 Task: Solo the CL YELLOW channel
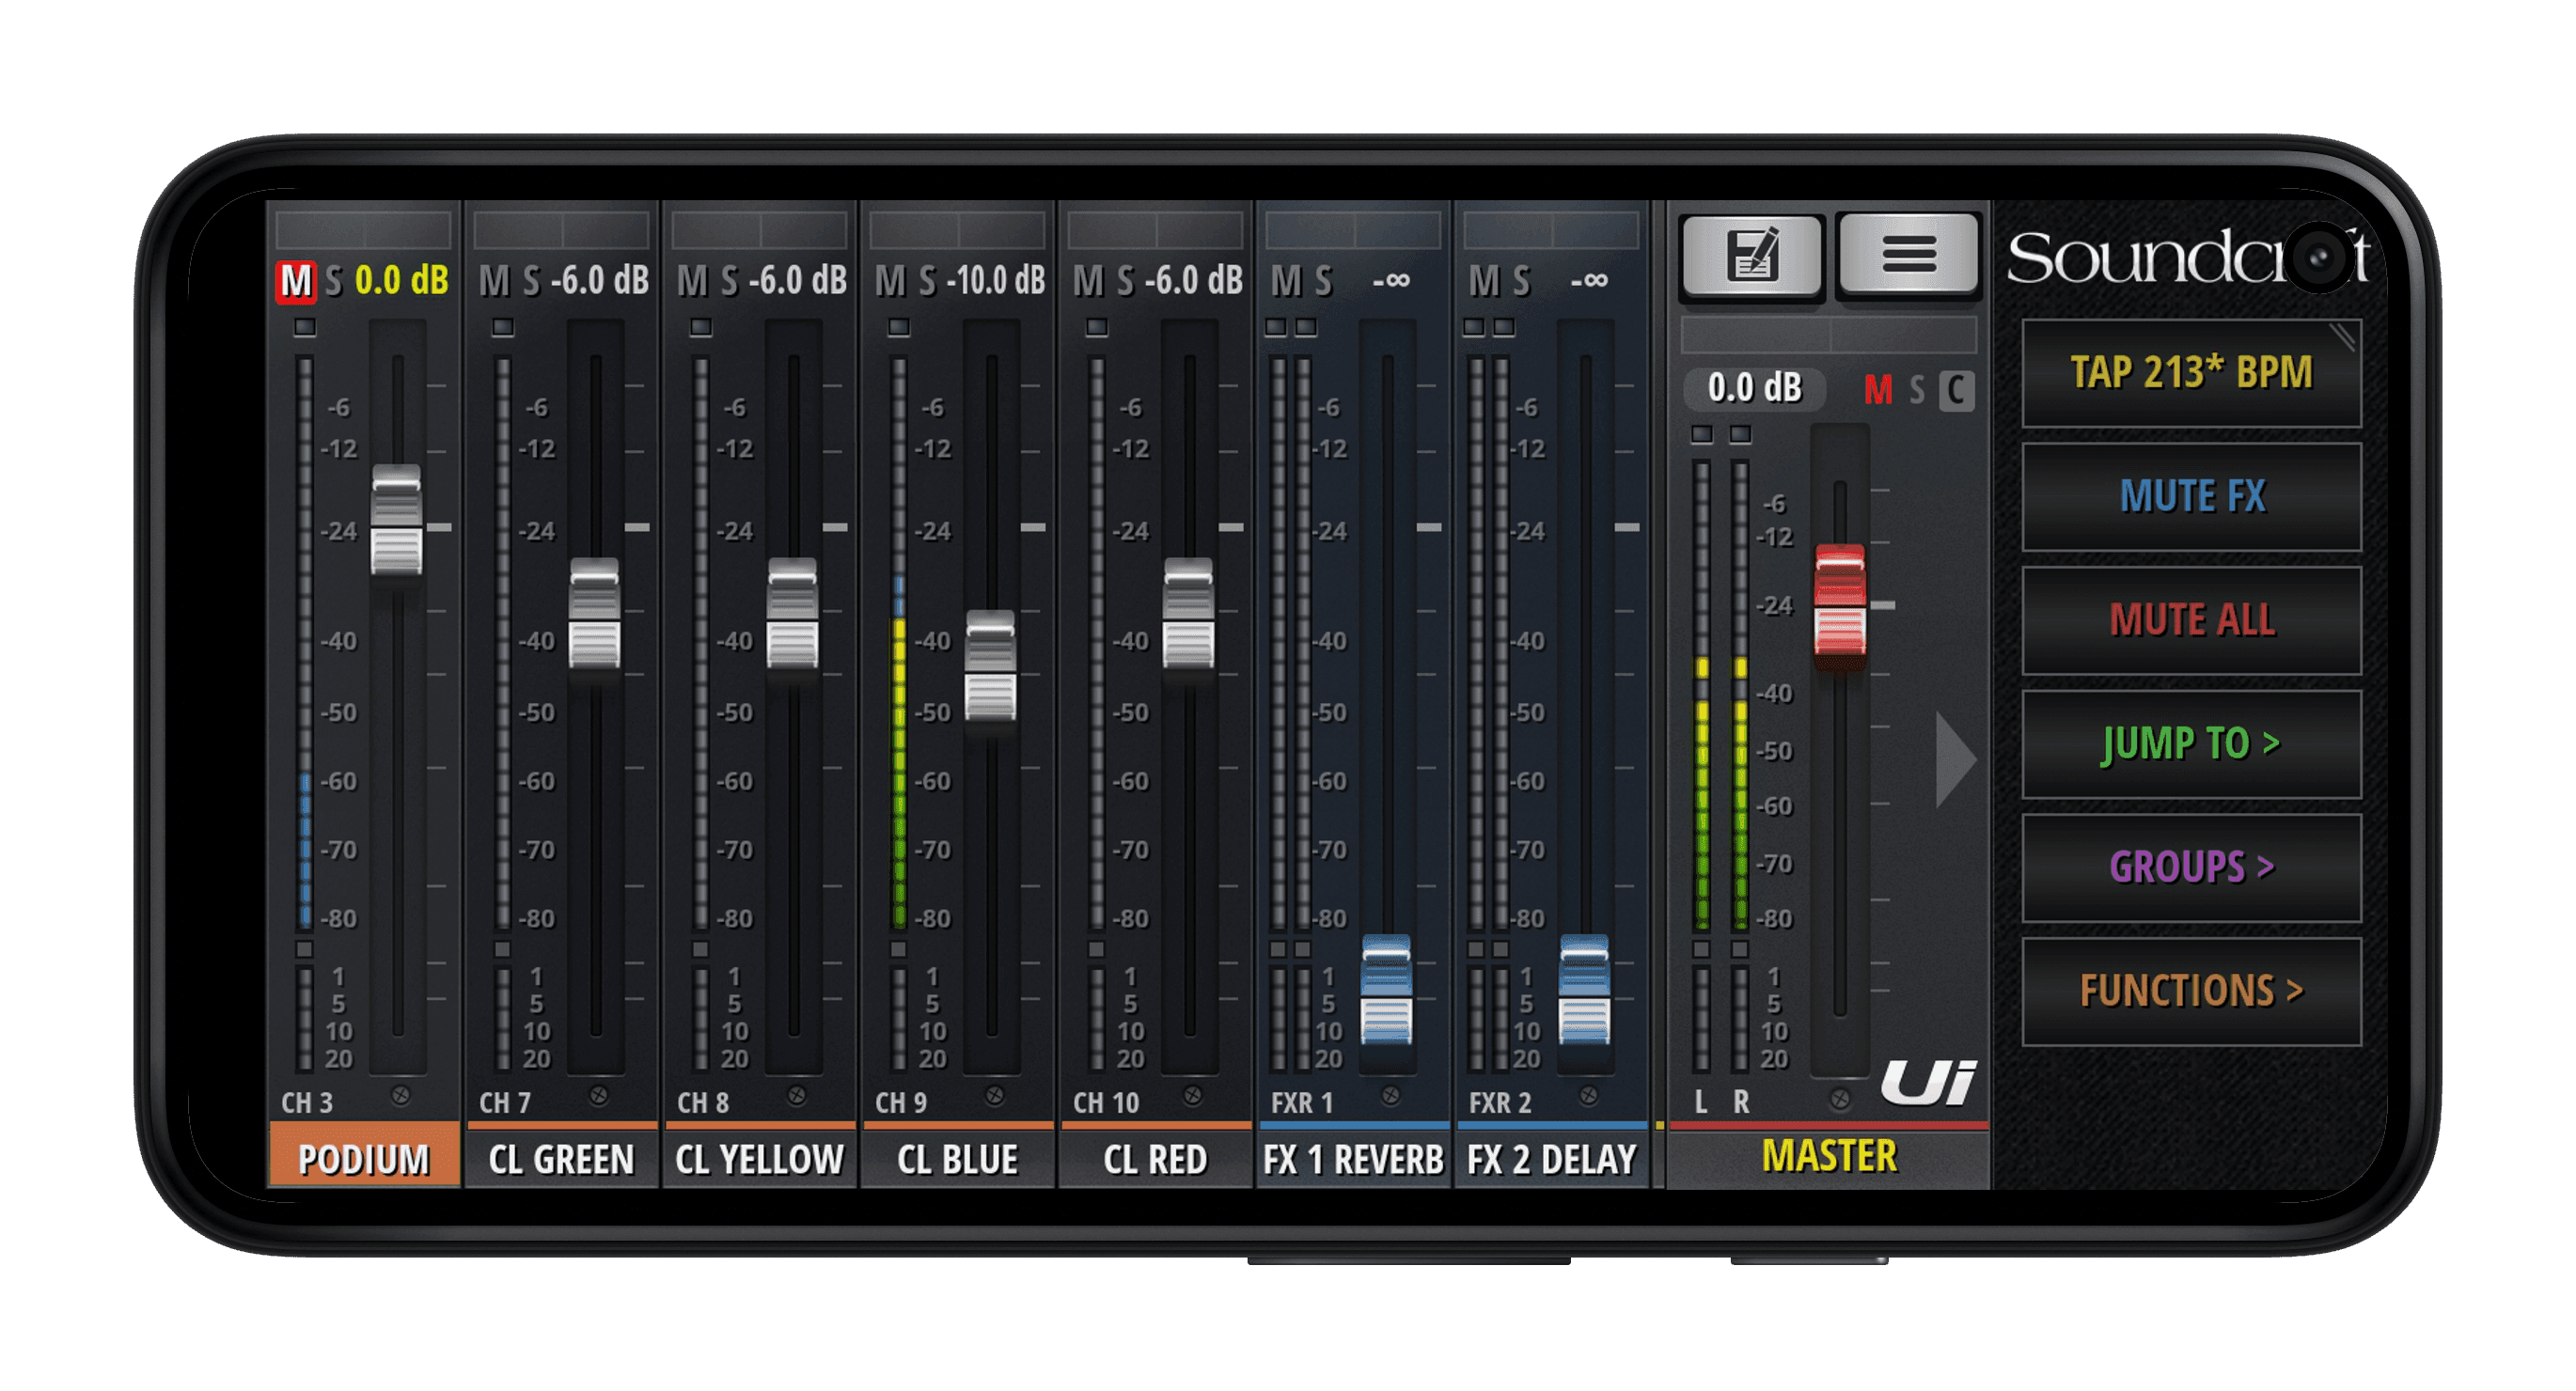coord(729,281)
